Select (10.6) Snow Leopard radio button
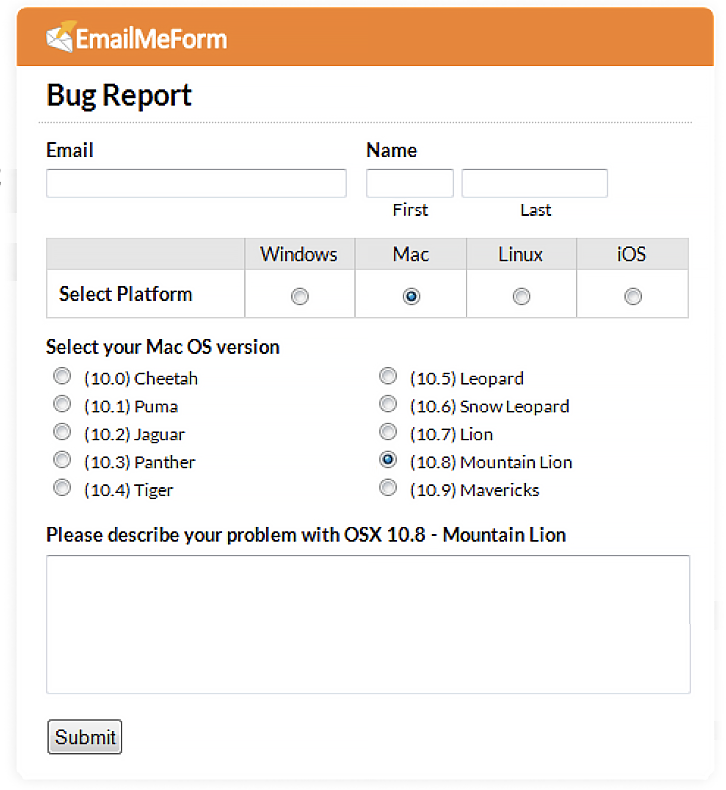Screen dimensions: 726x790 [x=388, y=404]
